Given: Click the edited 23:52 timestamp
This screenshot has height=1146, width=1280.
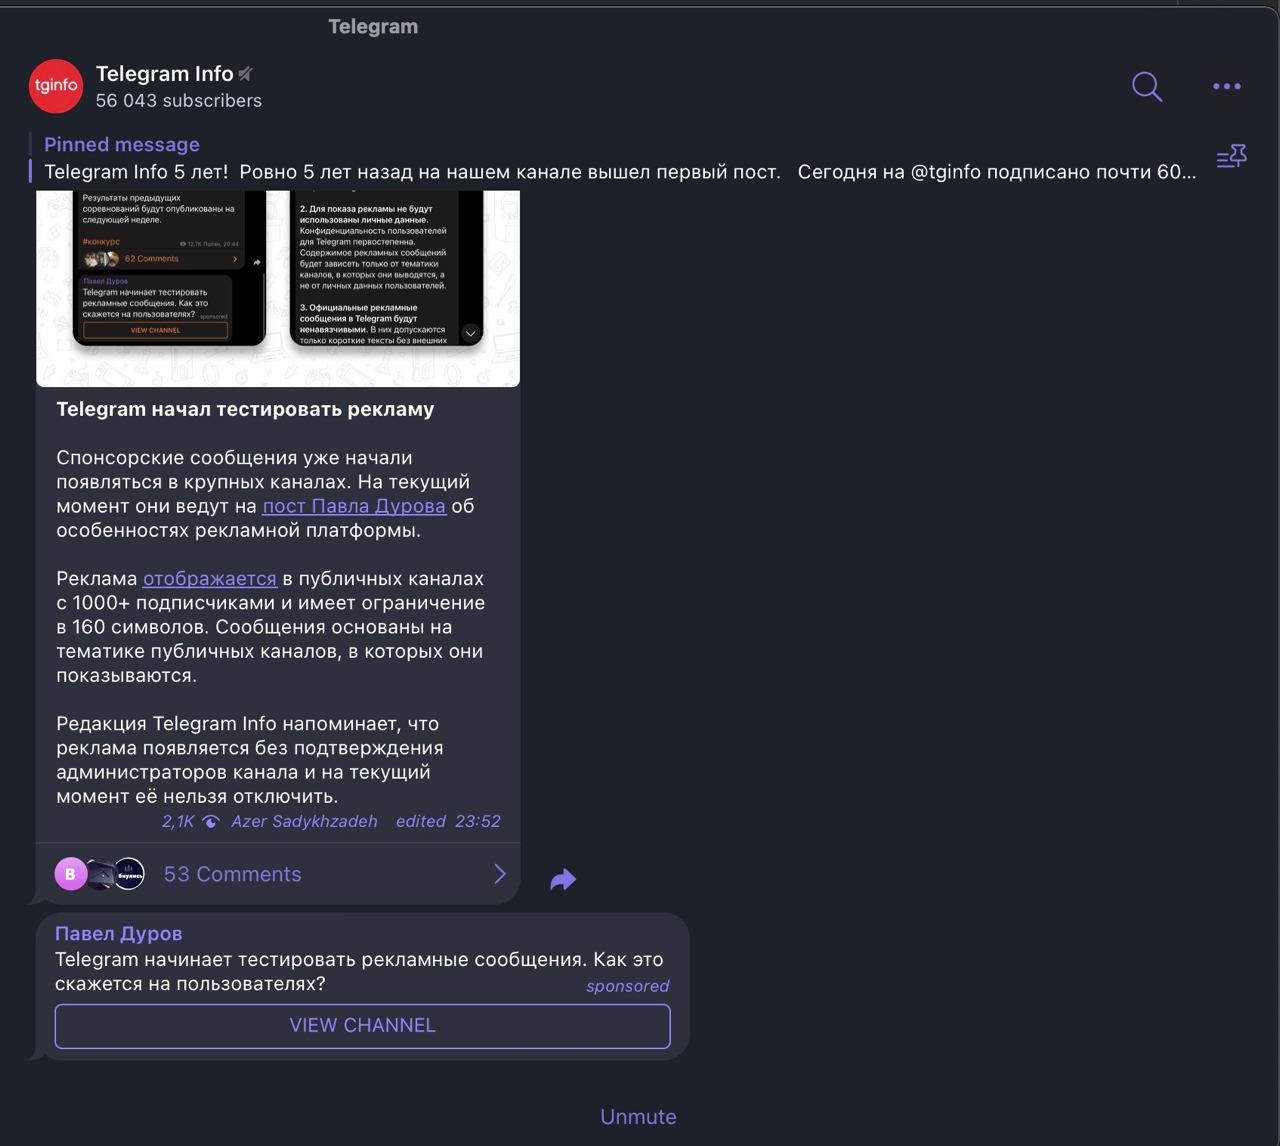Looking at the screenshot, I should coord(448,821).
